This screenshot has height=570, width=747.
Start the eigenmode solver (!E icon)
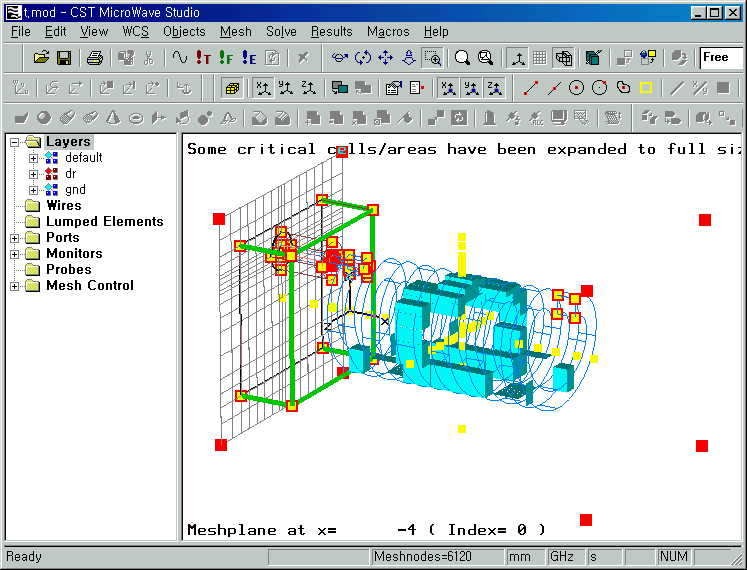(x=249, y=58)
